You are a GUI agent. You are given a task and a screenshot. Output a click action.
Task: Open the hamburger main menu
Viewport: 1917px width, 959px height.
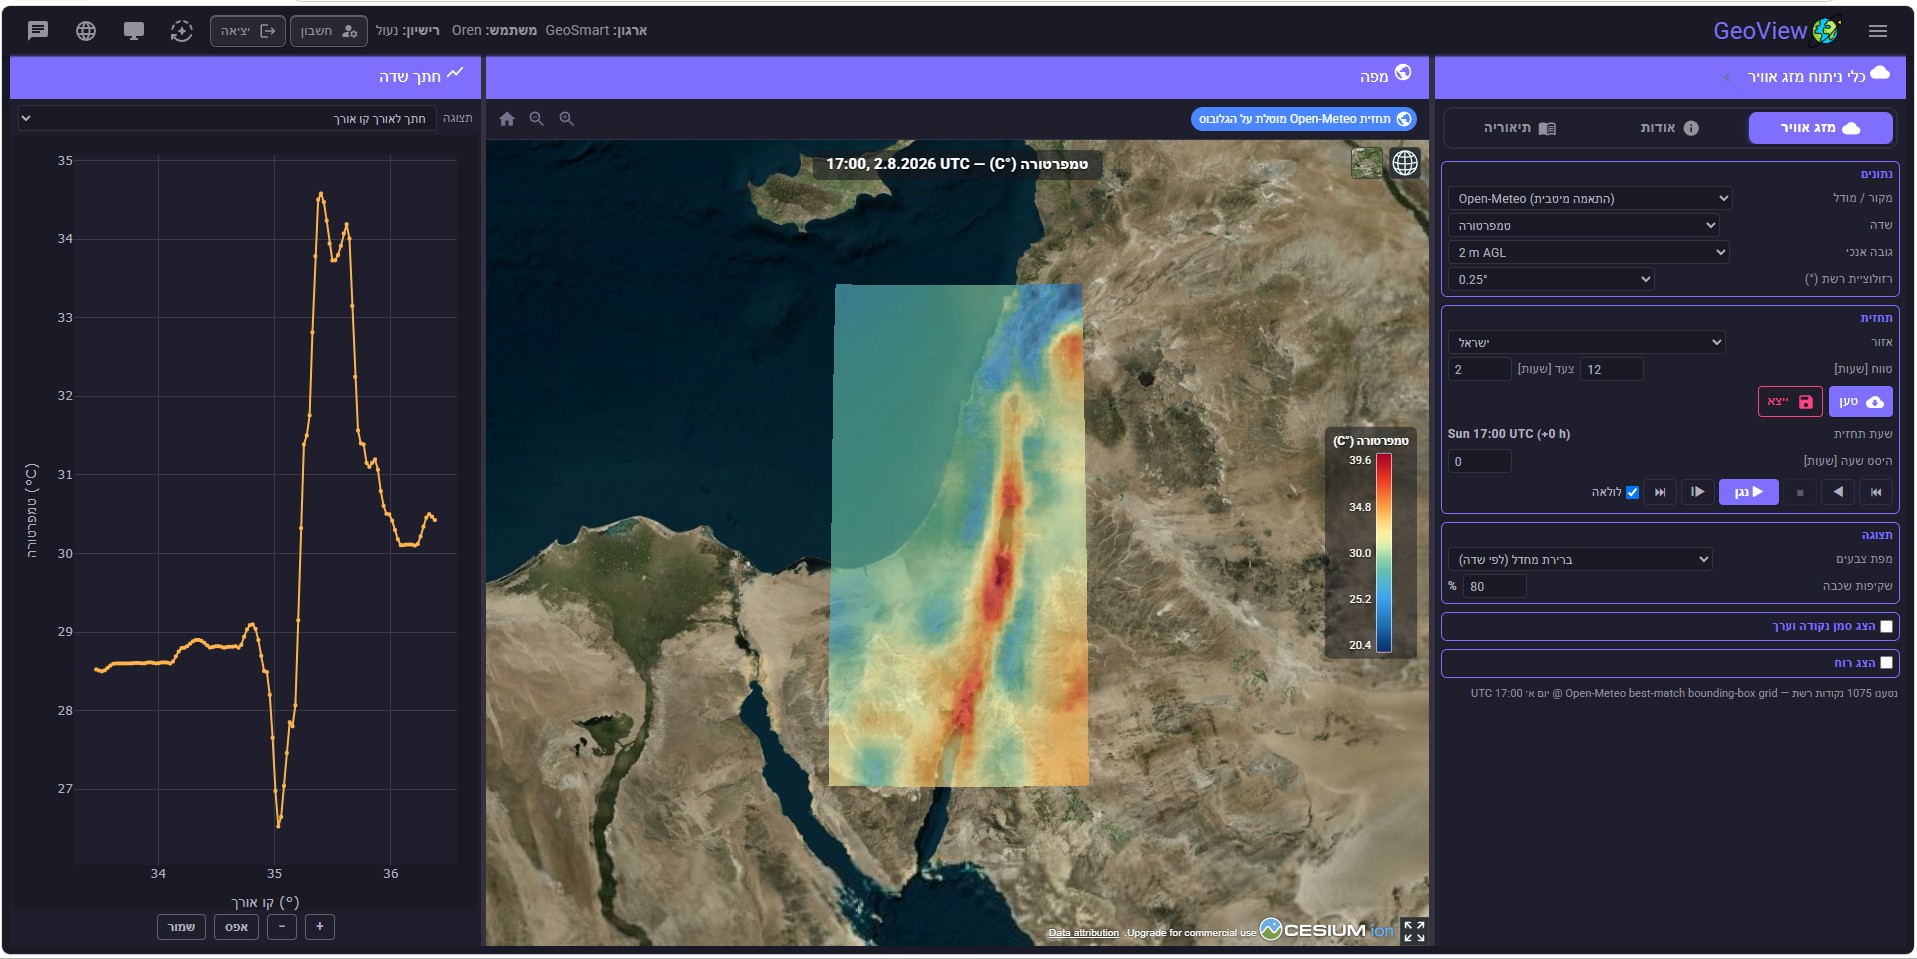(1878, 31)
